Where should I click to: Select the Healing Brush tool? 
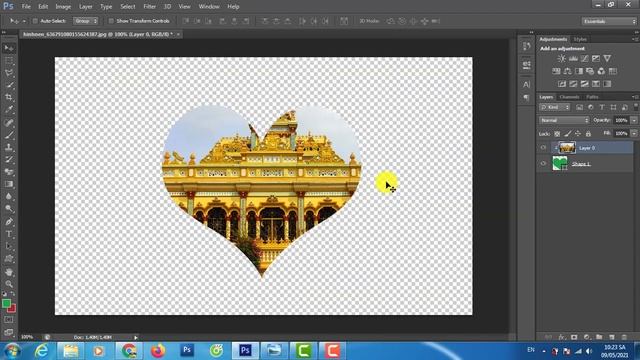pos(9,123)
